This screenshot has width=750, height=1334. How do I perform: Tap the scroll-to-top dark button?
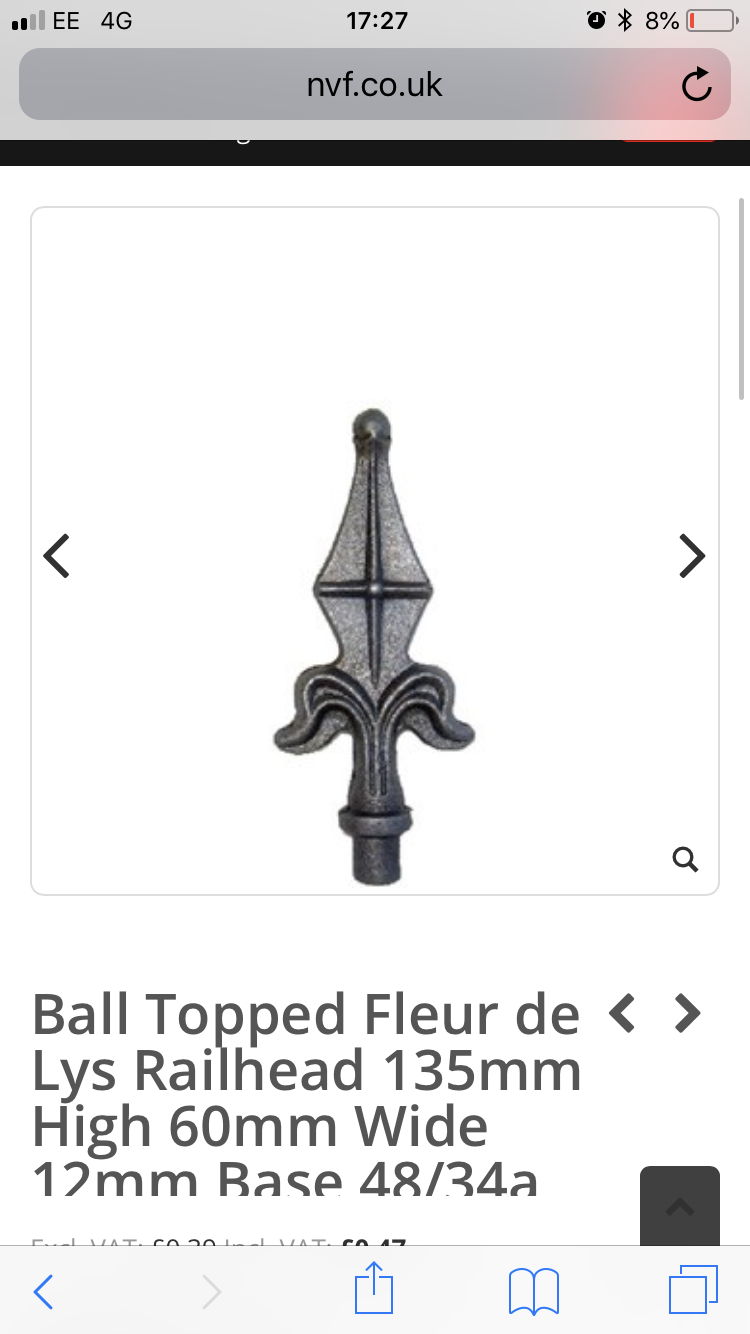coord(680,1206)
